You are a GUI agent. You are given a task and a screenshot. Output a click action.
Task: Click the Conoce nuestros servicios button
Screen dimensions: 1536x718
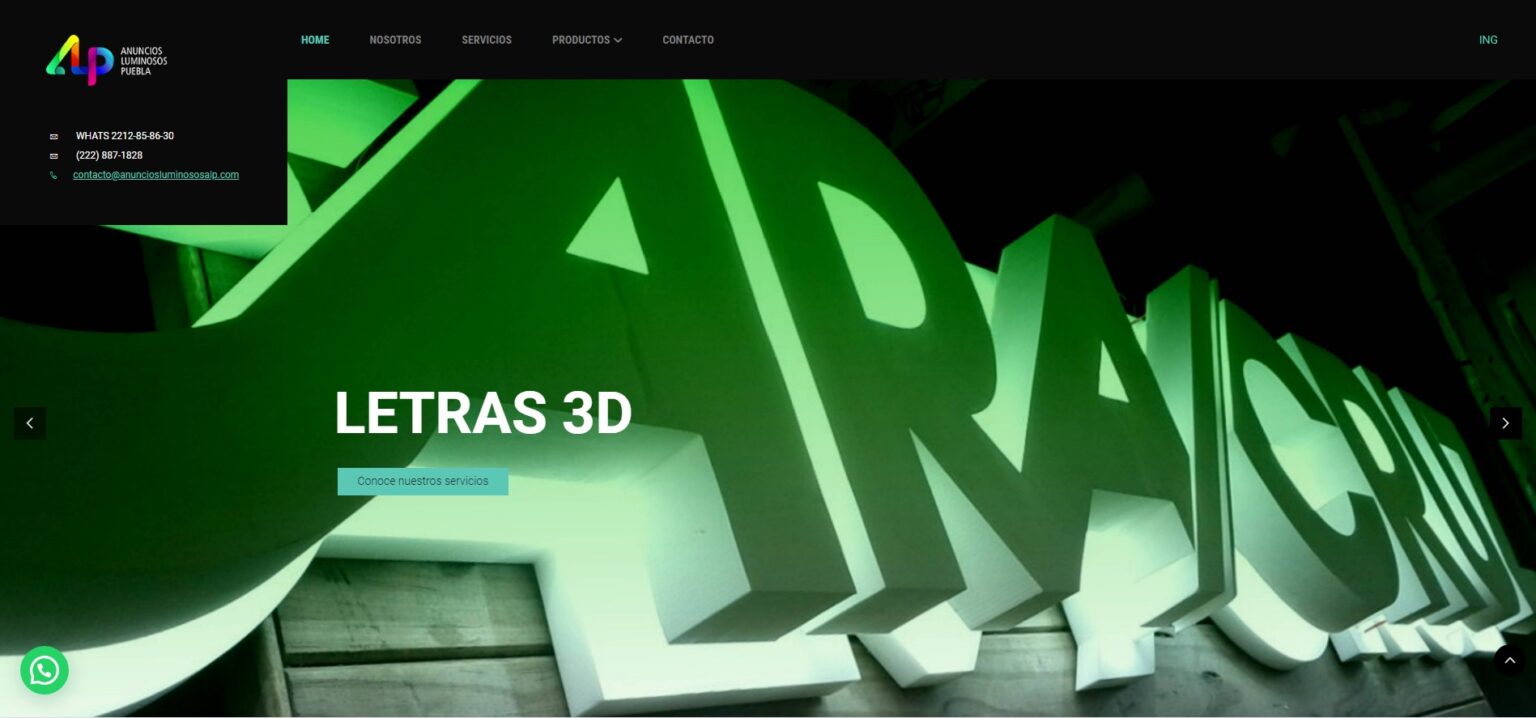423,481
